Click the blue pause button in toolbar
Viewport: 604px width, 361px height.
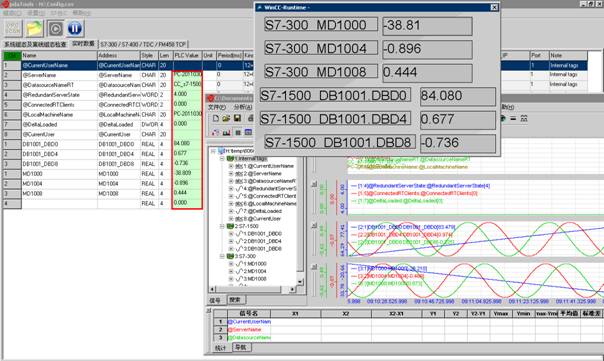[x=75, y=28]
